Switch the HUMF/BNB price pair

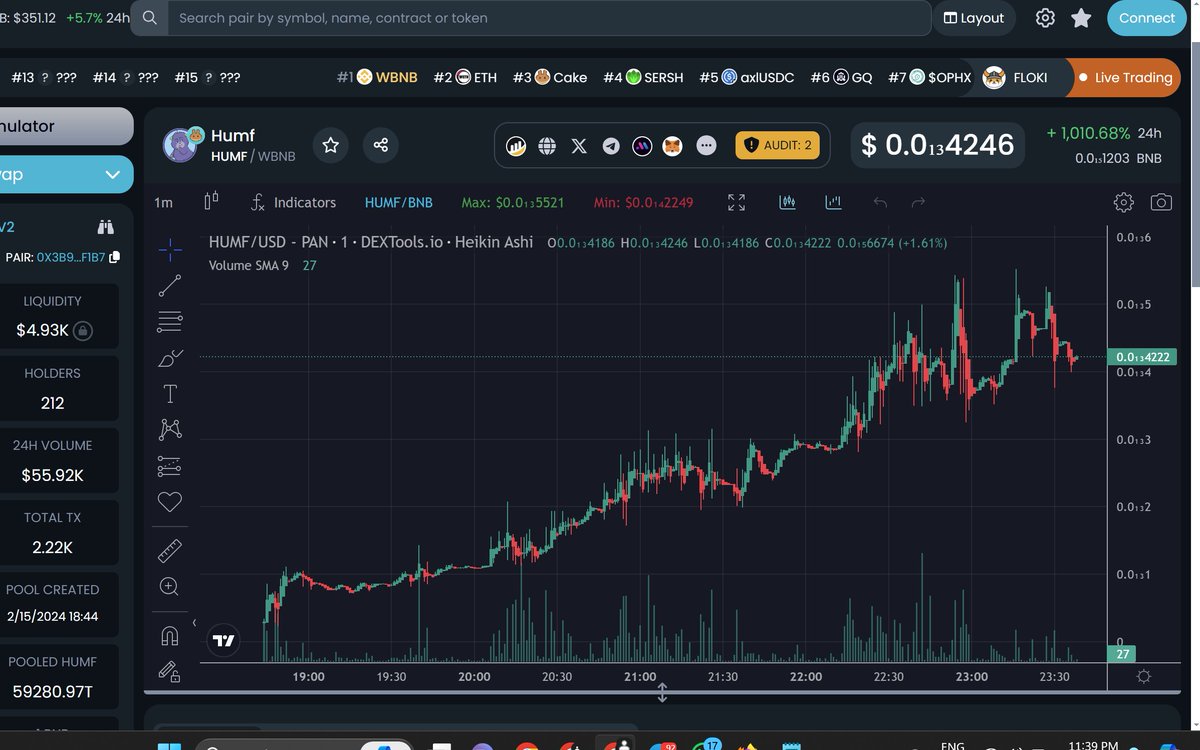[399, 202]
